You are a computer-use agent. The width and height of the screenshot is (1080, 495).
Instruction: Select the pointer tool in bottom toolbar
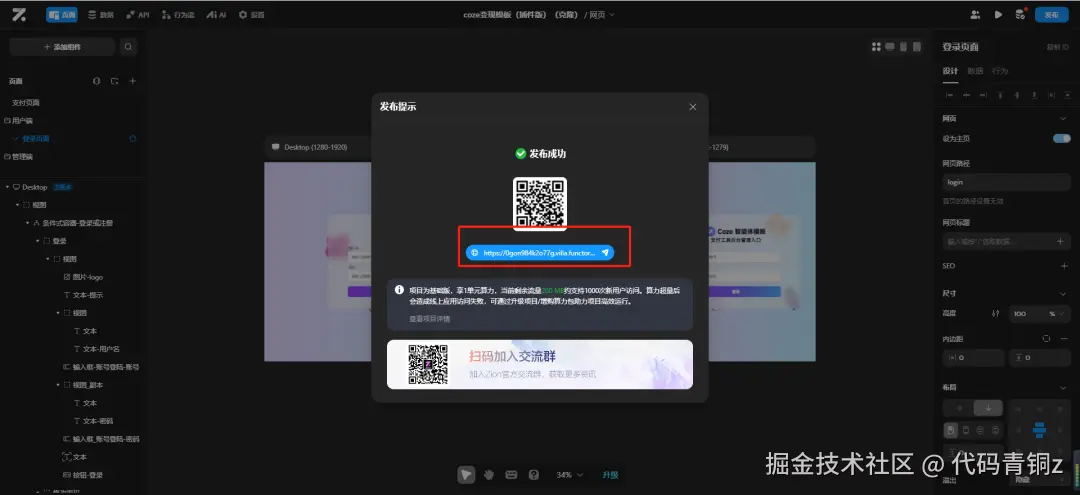coord(466,474)
